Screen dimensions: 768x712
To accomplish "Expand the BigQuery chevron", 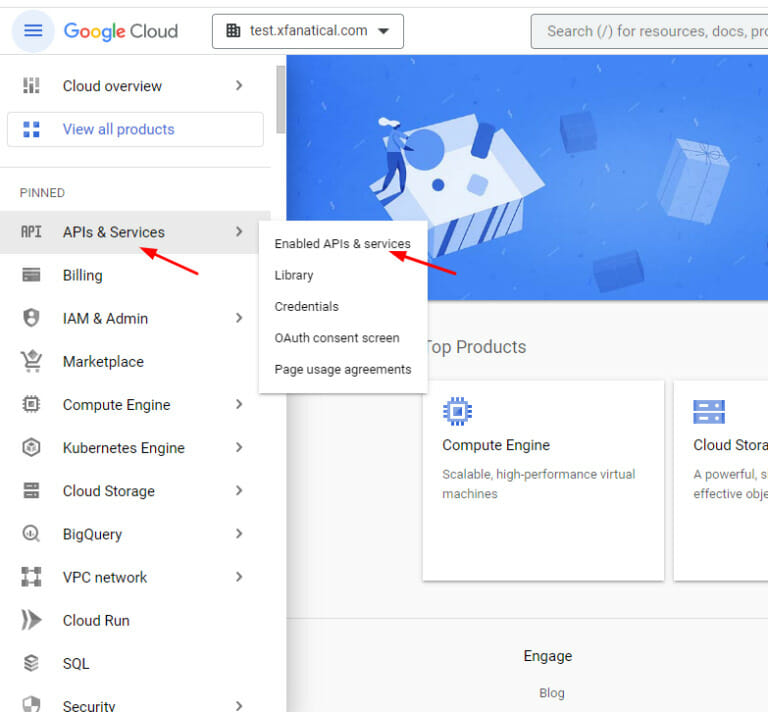I will pos(239,534).
